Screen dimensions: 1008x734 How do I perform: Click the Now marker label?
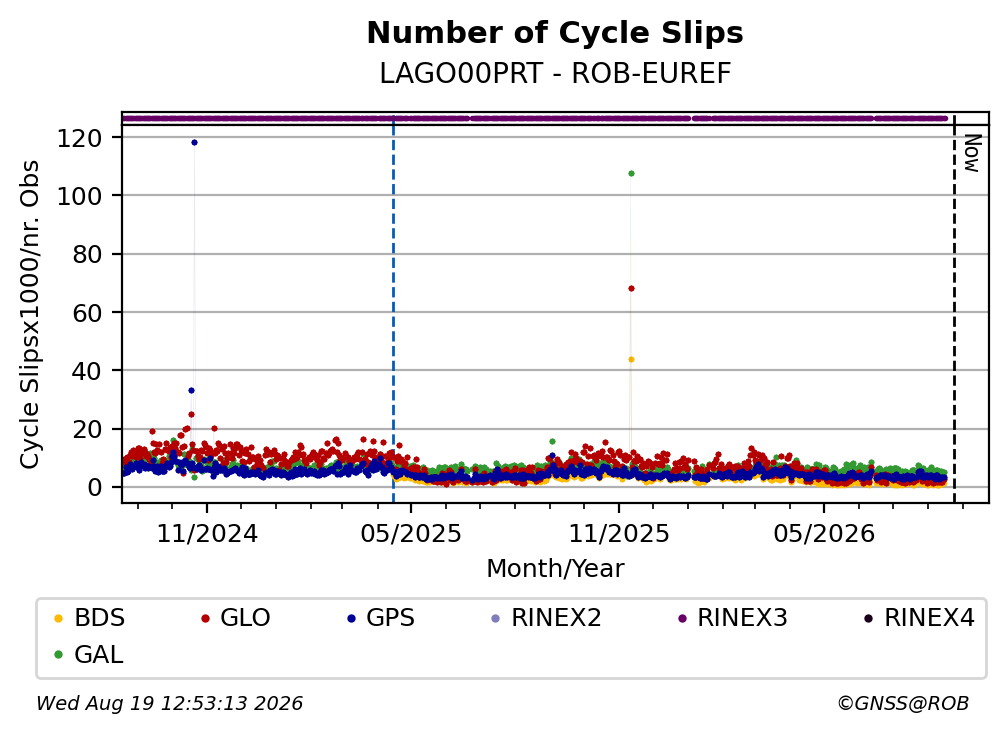[972, 153]
